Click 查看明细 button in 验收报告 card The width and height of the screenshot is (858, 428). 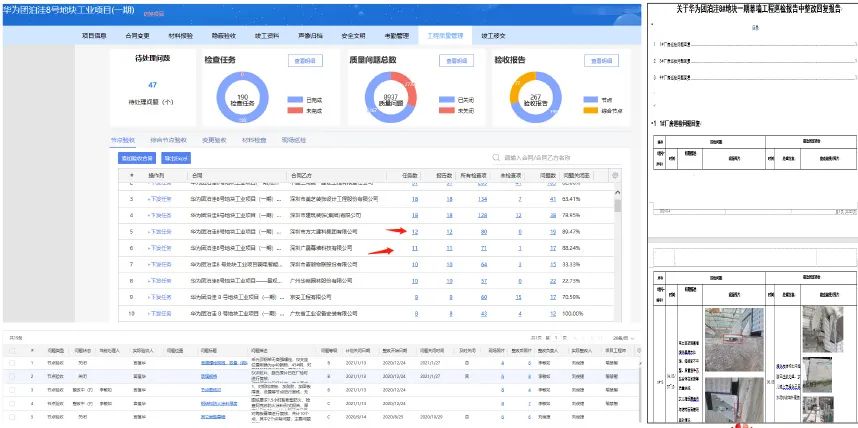tap(602, 61)
